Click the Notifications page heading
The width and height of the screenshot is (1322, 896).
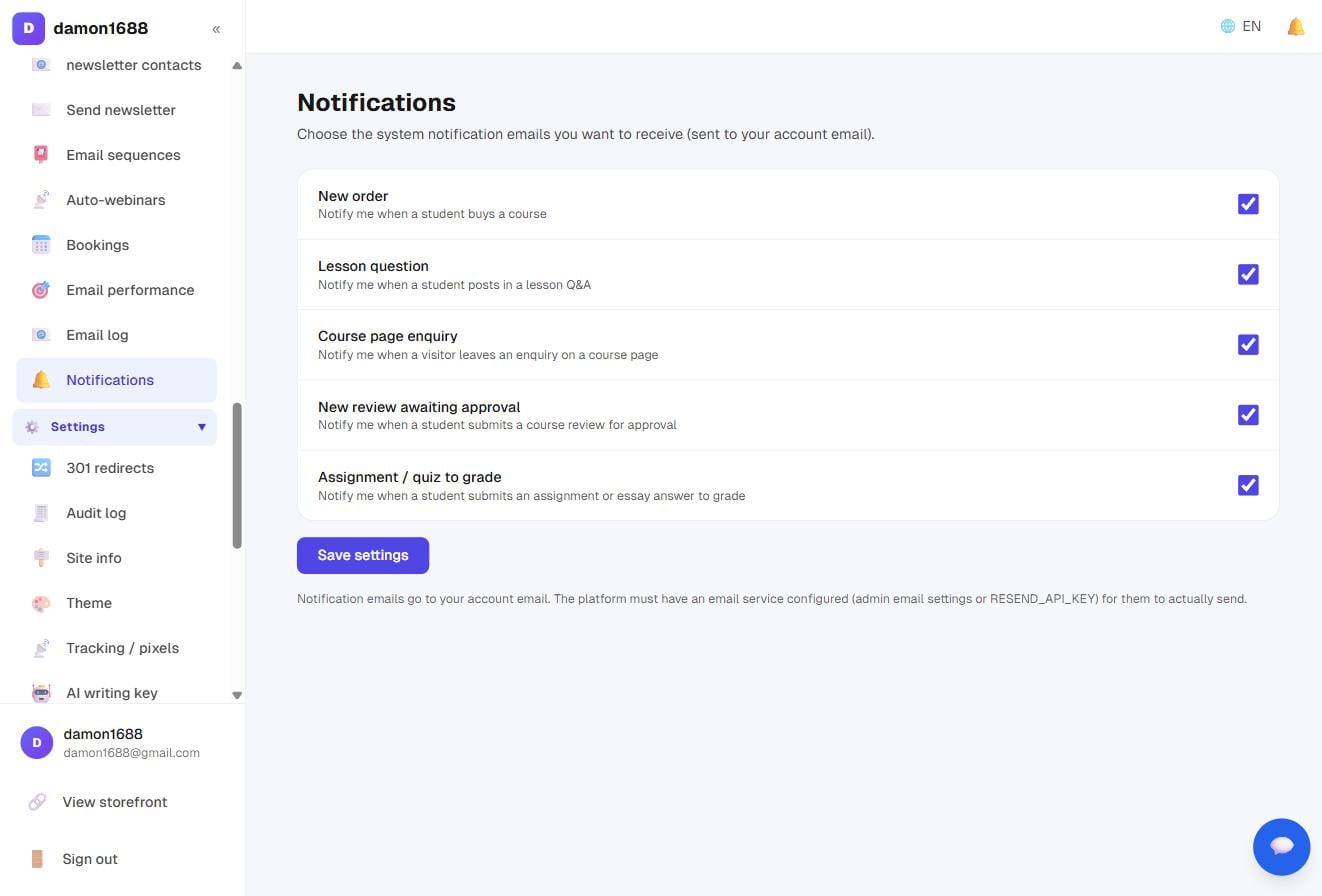pyautogui.click(x=376, y=103)
